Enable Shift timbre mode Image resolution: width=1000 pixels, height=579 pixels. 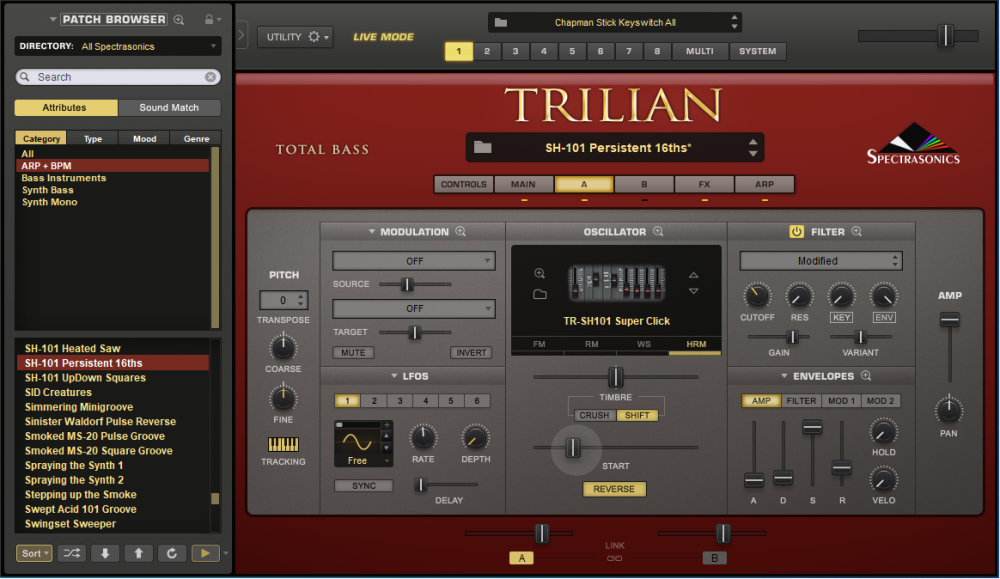point(637,415)
